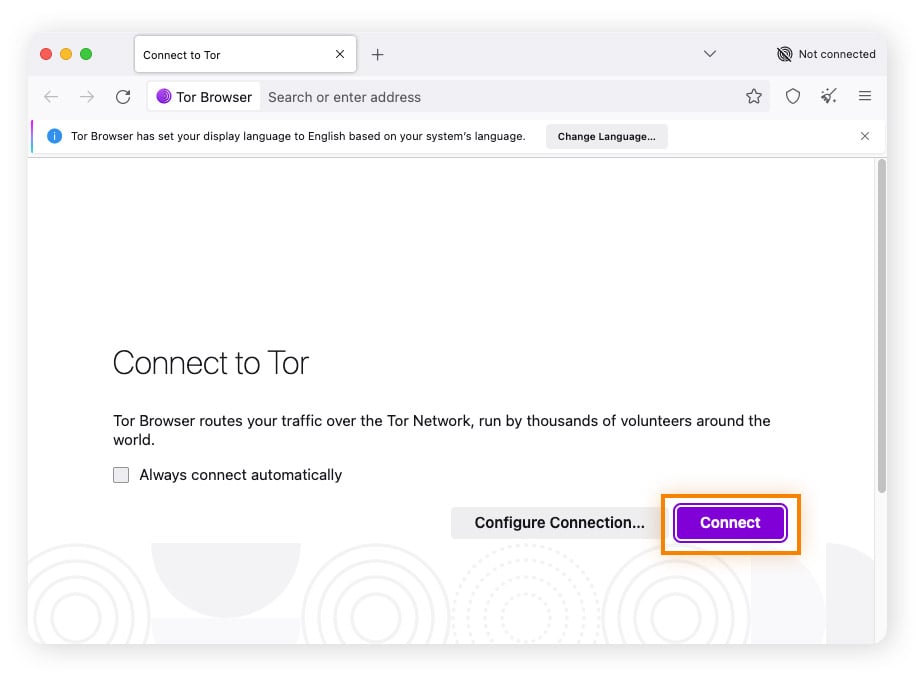Image resolution: width=916 pixels, height=674 pixels.
Task: Click the display language notification message
Action: (x=298, y=136)
